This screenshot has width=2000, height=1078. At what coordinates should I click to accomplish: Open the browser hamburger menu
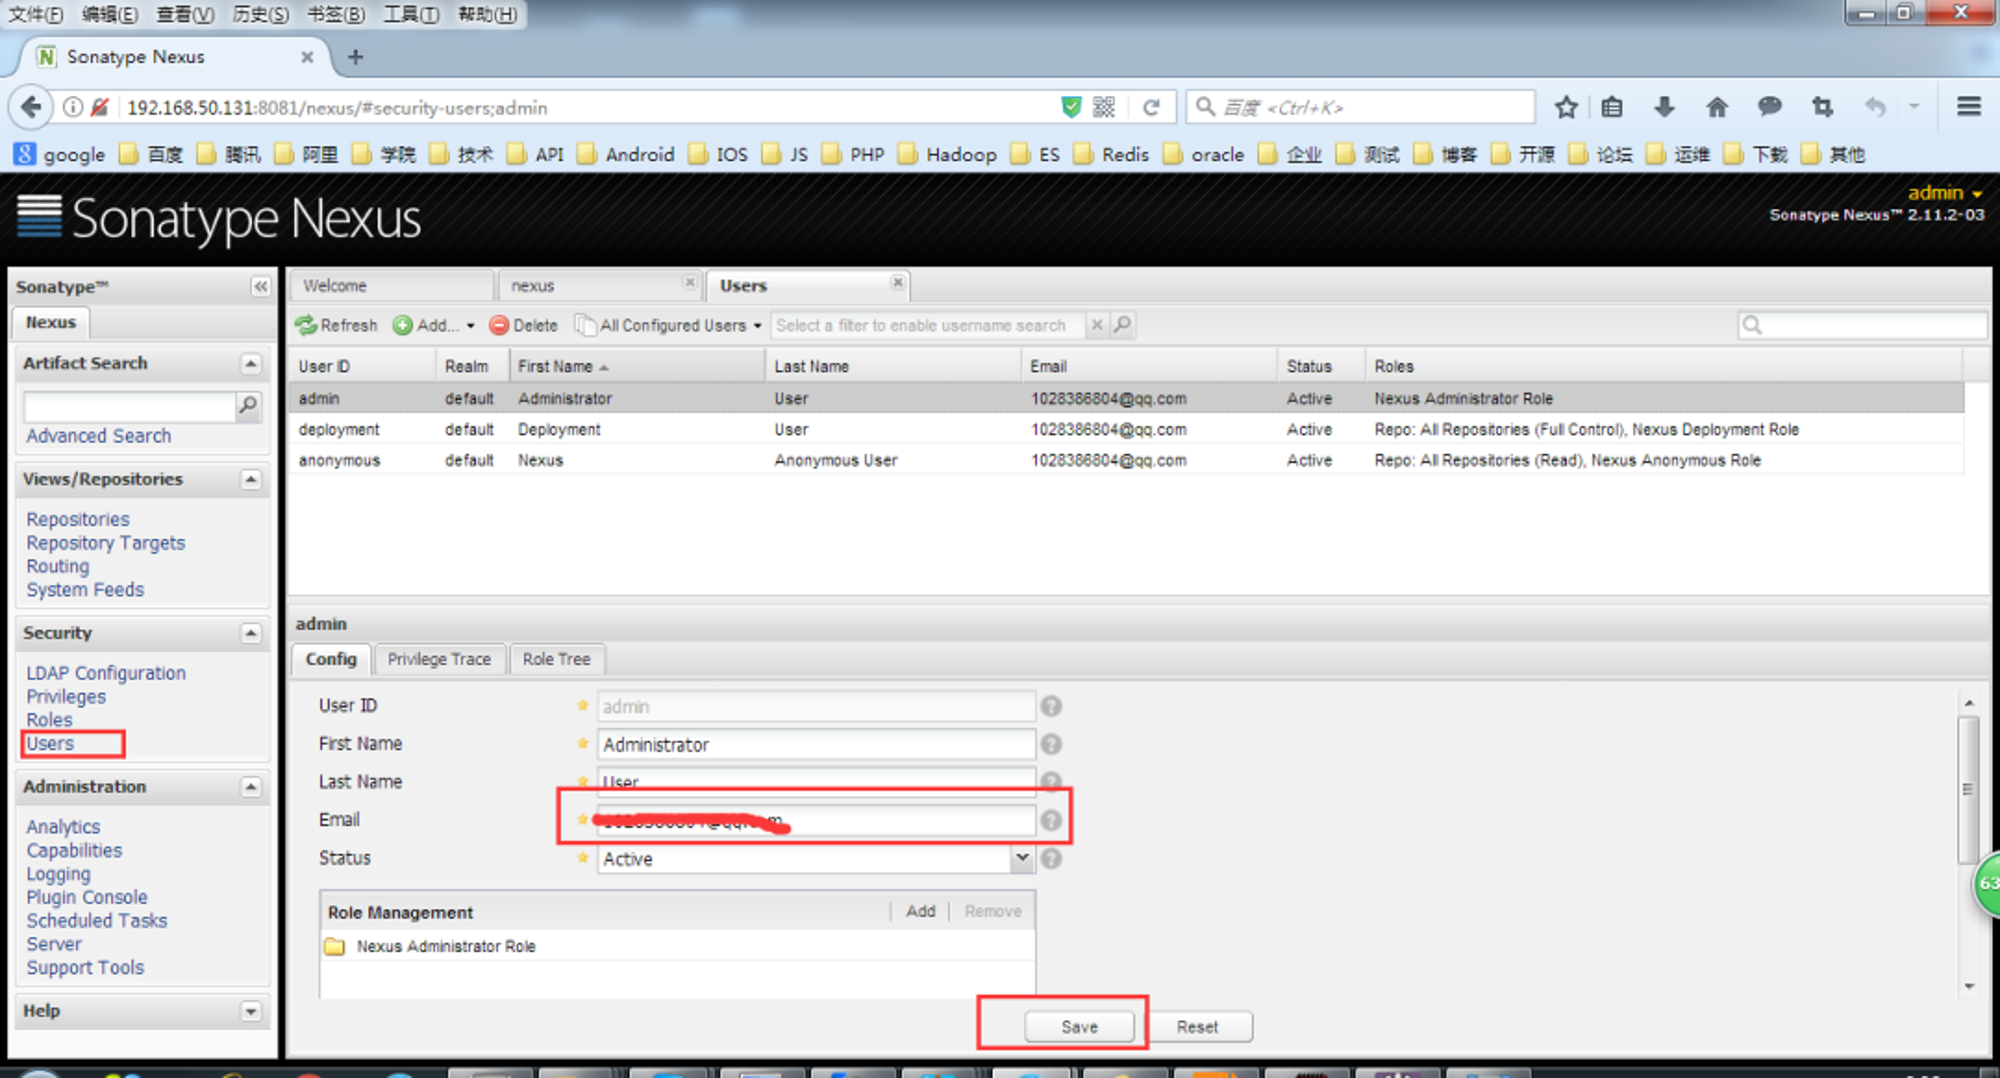(x=1969, y=106)
